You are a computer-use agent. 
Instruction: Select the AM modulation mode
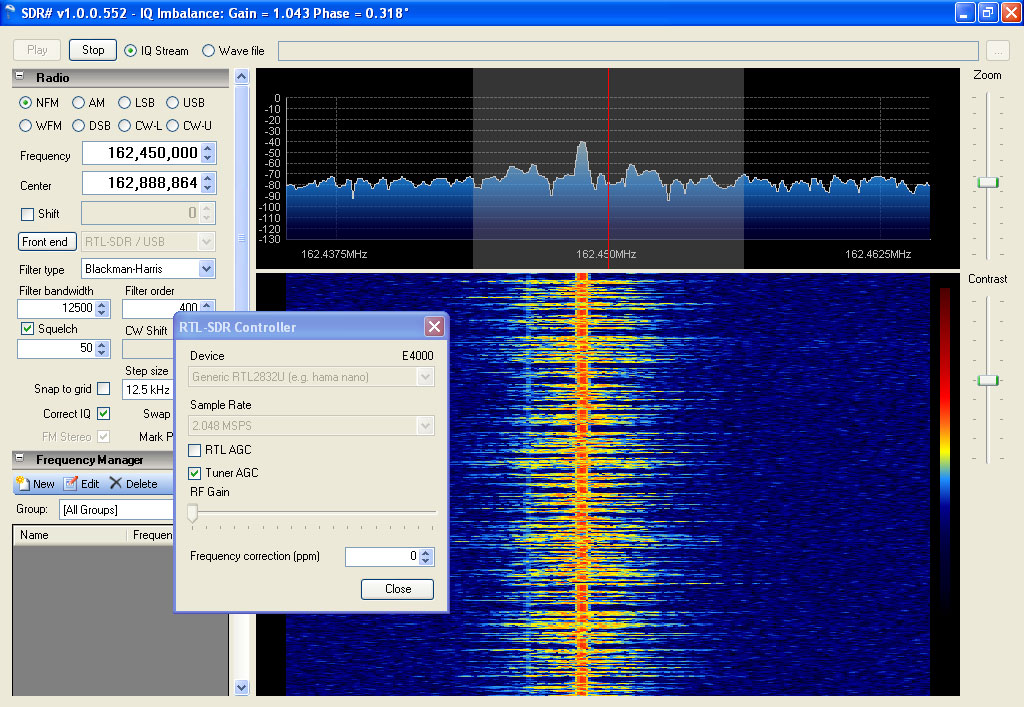(x=80, y=102)
